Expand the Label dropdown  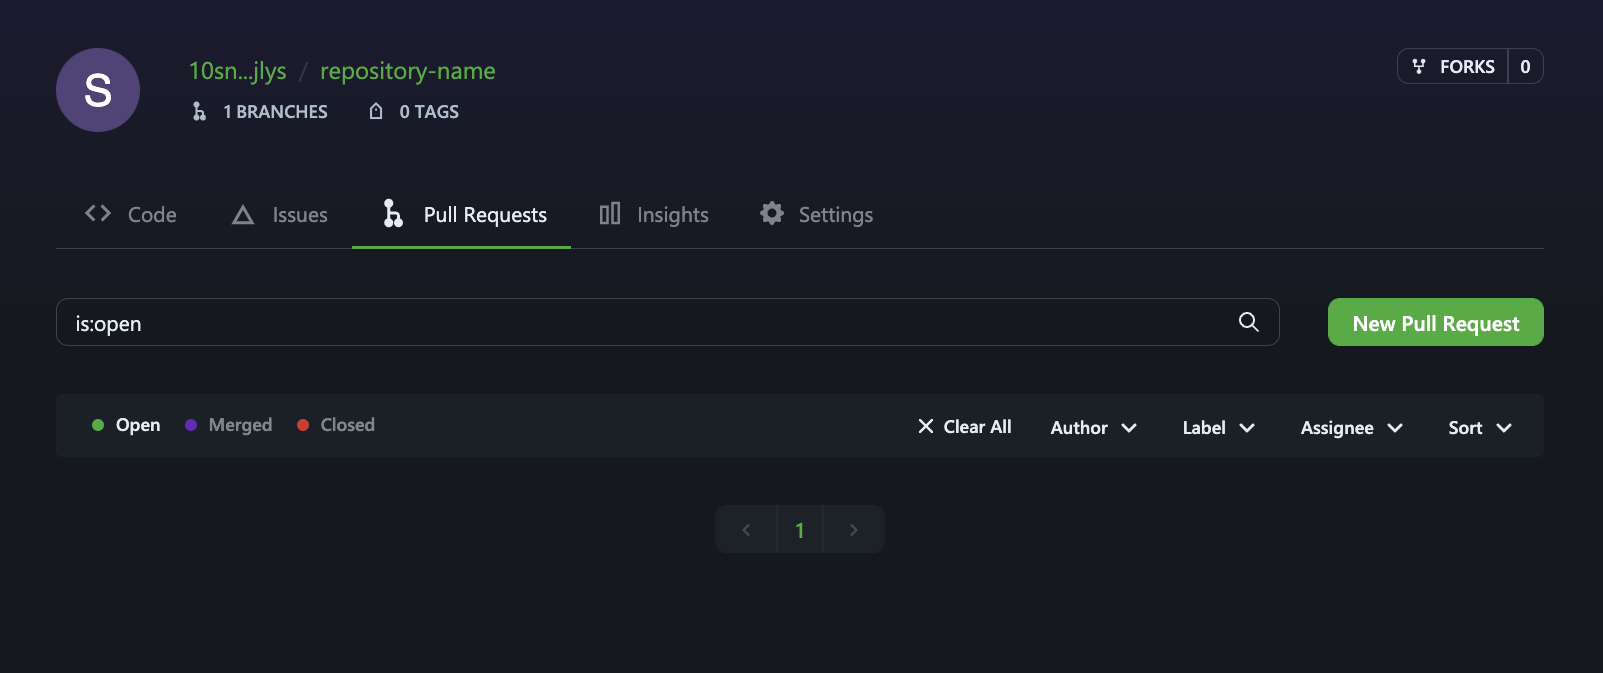pyautogui.click(x=1219, y=427)
